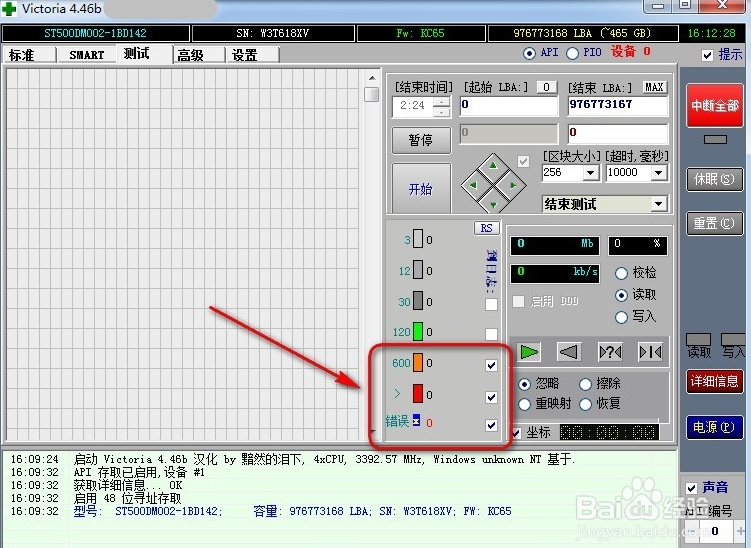Toggle the 30 ms row checkbox
The image size is (751, 548).
tap(491, 304)
